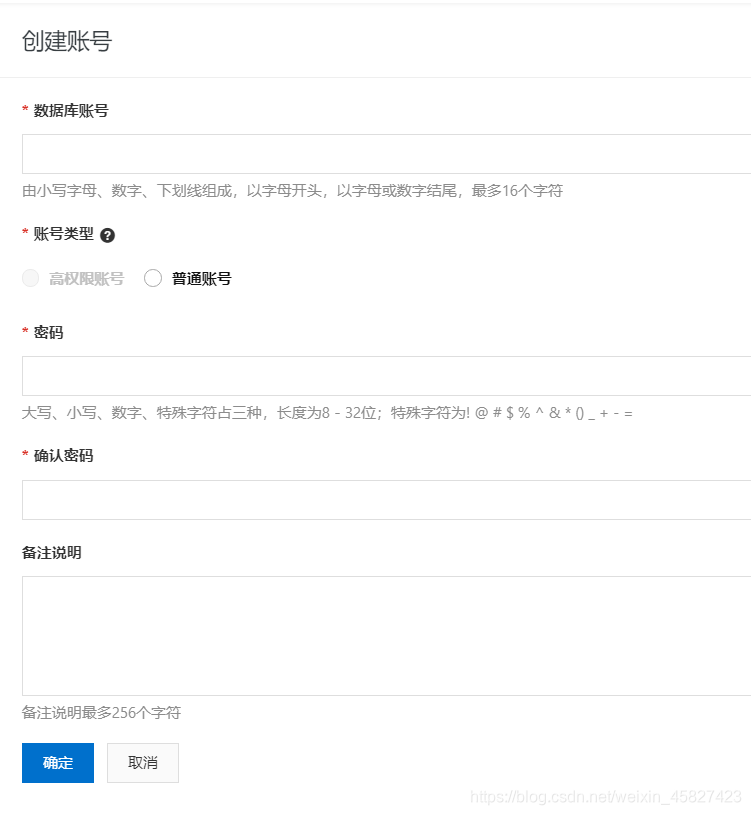This screenshot has width=751, height=815.
Task: Click the 确认密码 field label
Action: pyautogui.click(x=63, y=456)
